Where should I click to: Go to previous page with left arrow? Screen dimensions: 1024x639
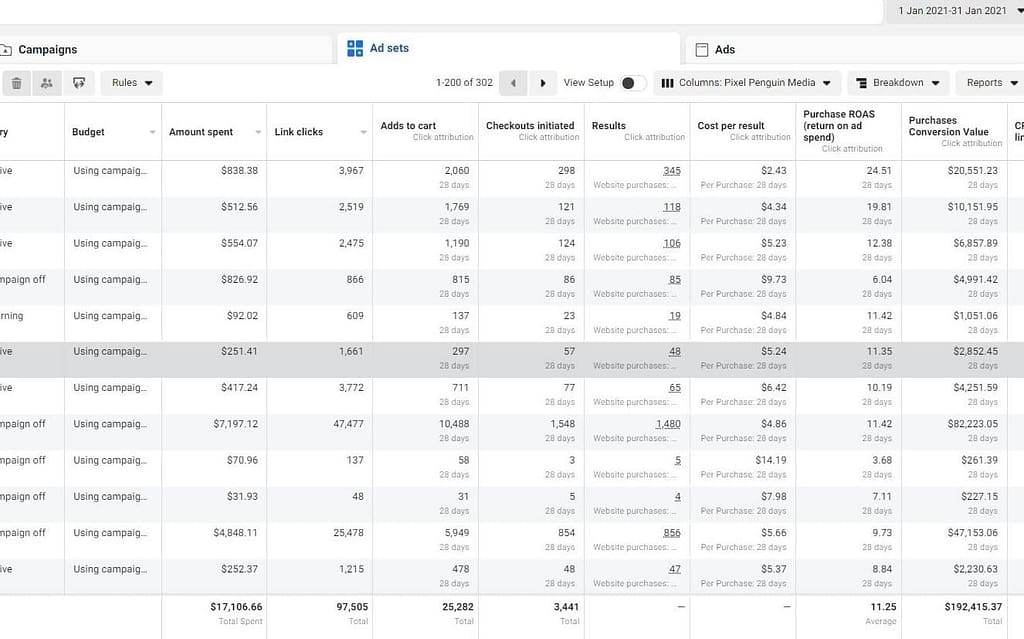pos(513,83)
